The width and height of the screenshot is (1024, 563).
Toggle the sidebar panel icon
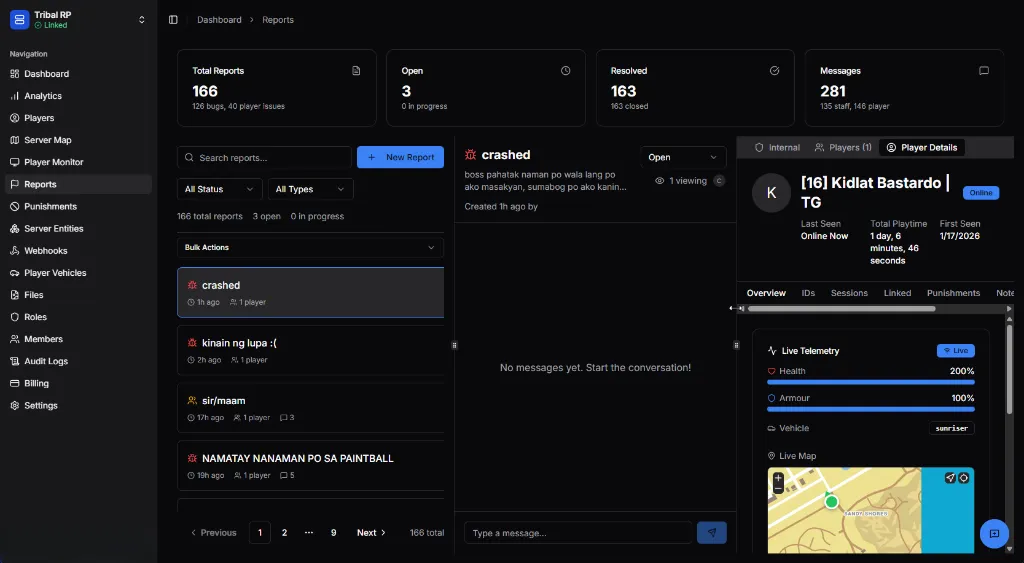point(173,20)
